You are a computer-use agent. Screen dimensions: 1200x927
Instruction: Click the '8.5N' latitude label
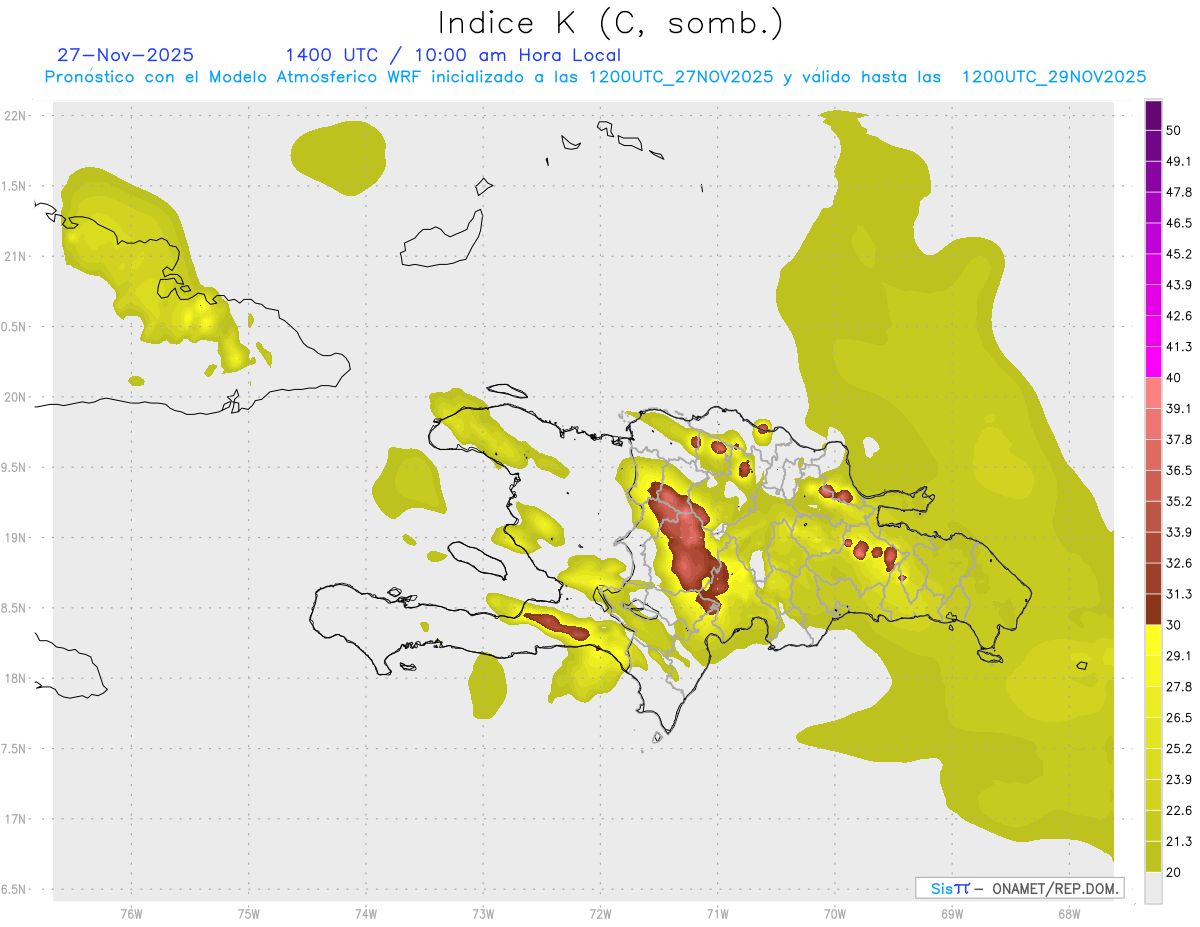point(15,608)
